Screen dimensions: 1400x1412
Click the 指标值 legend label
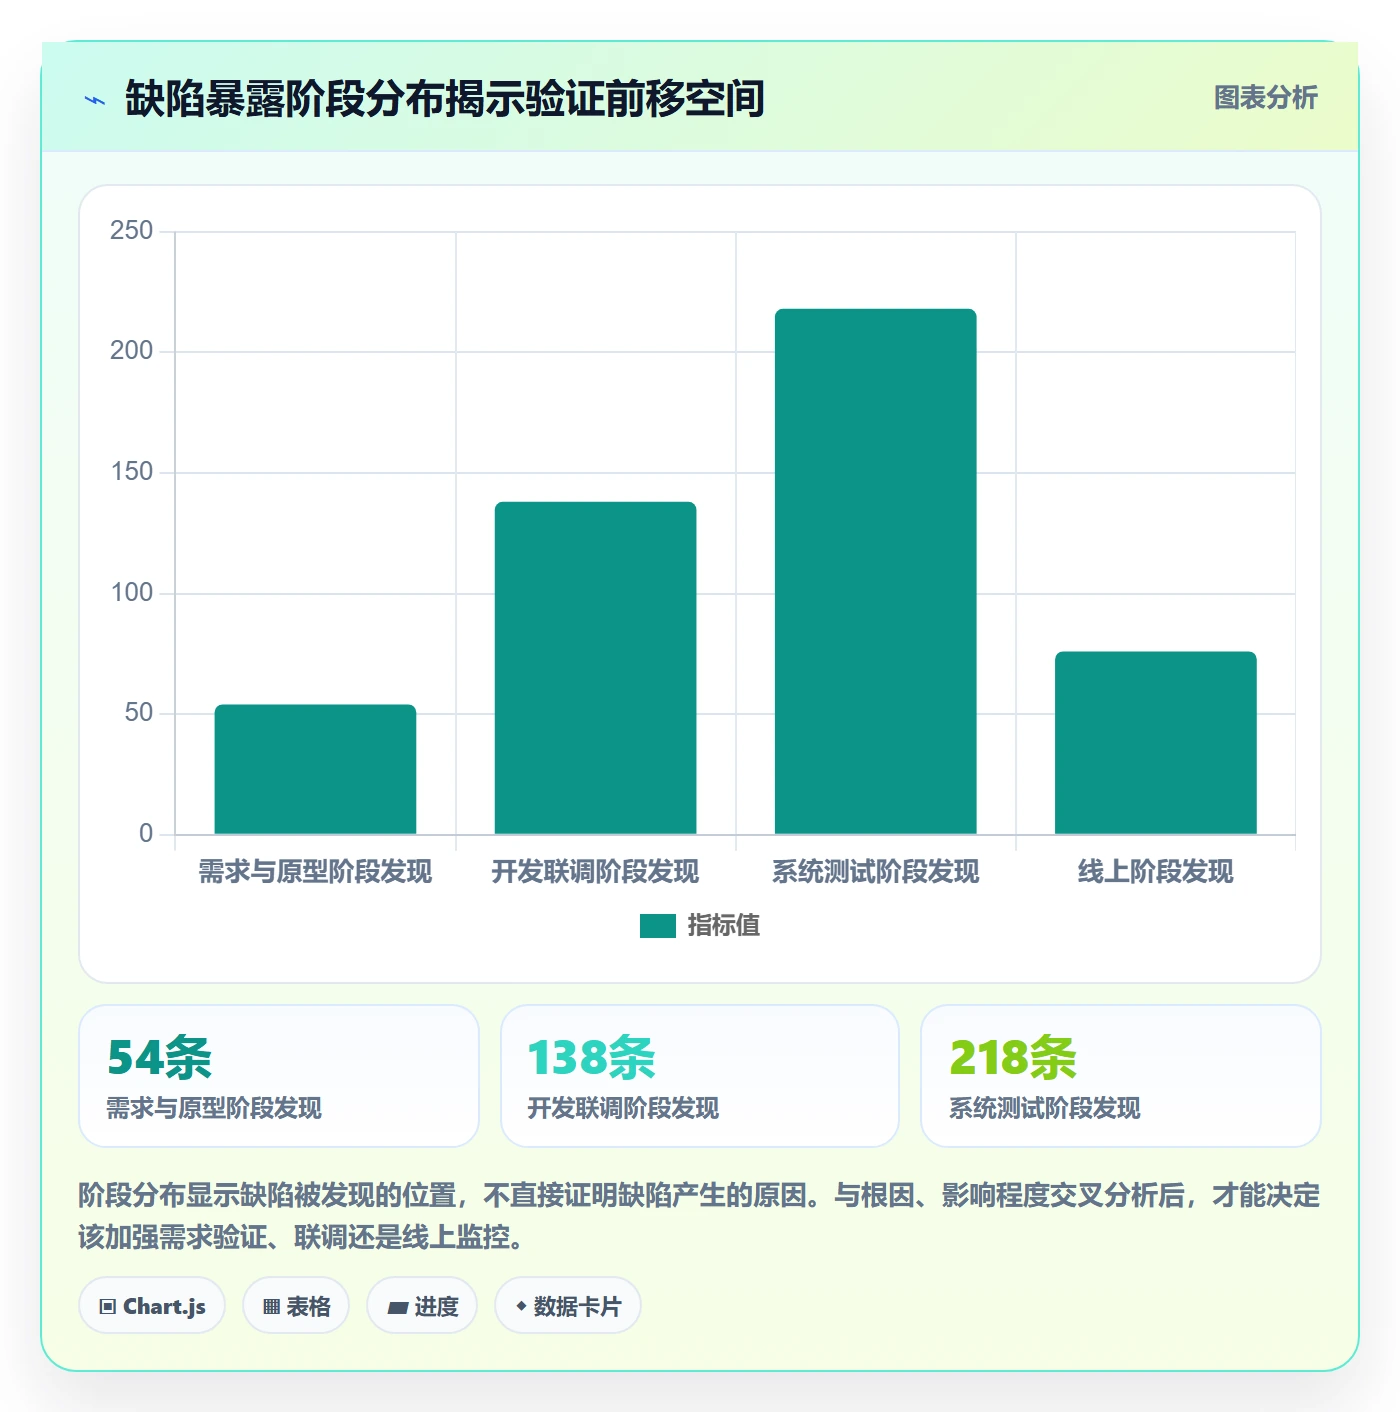click(724, 926)
